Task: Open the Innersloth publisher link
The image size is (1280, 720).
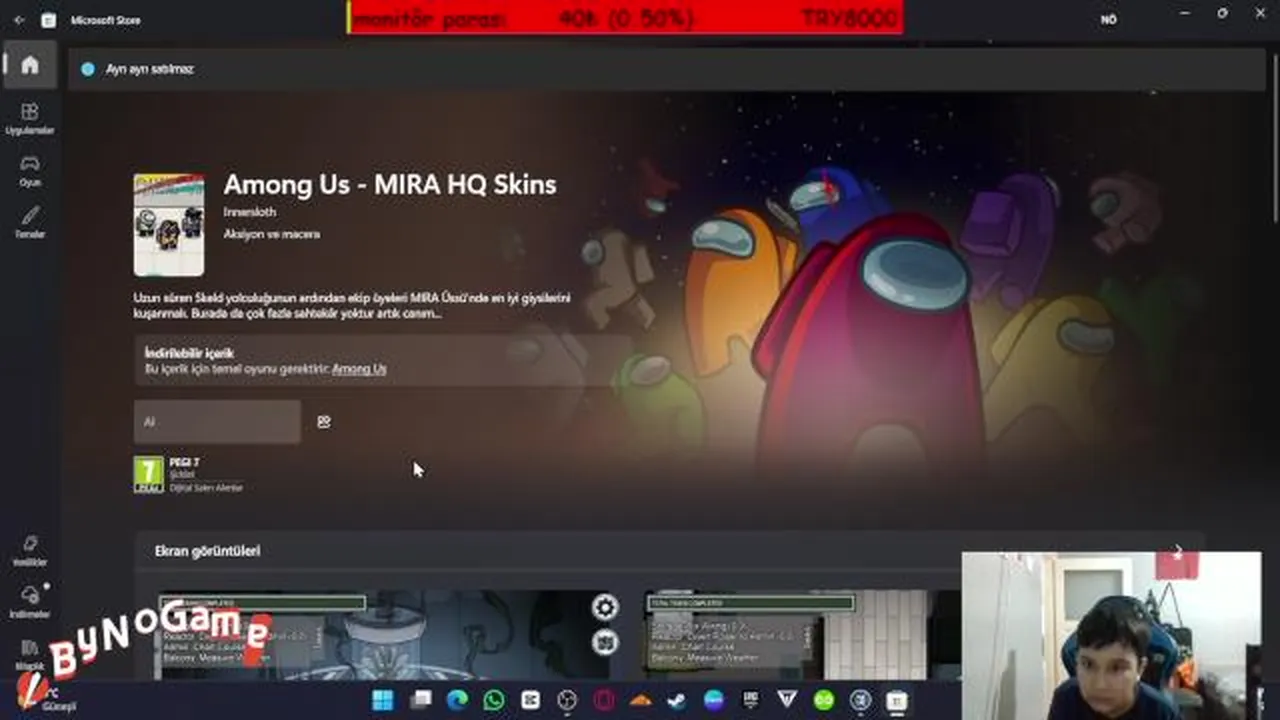Action: tap(250, 212)
